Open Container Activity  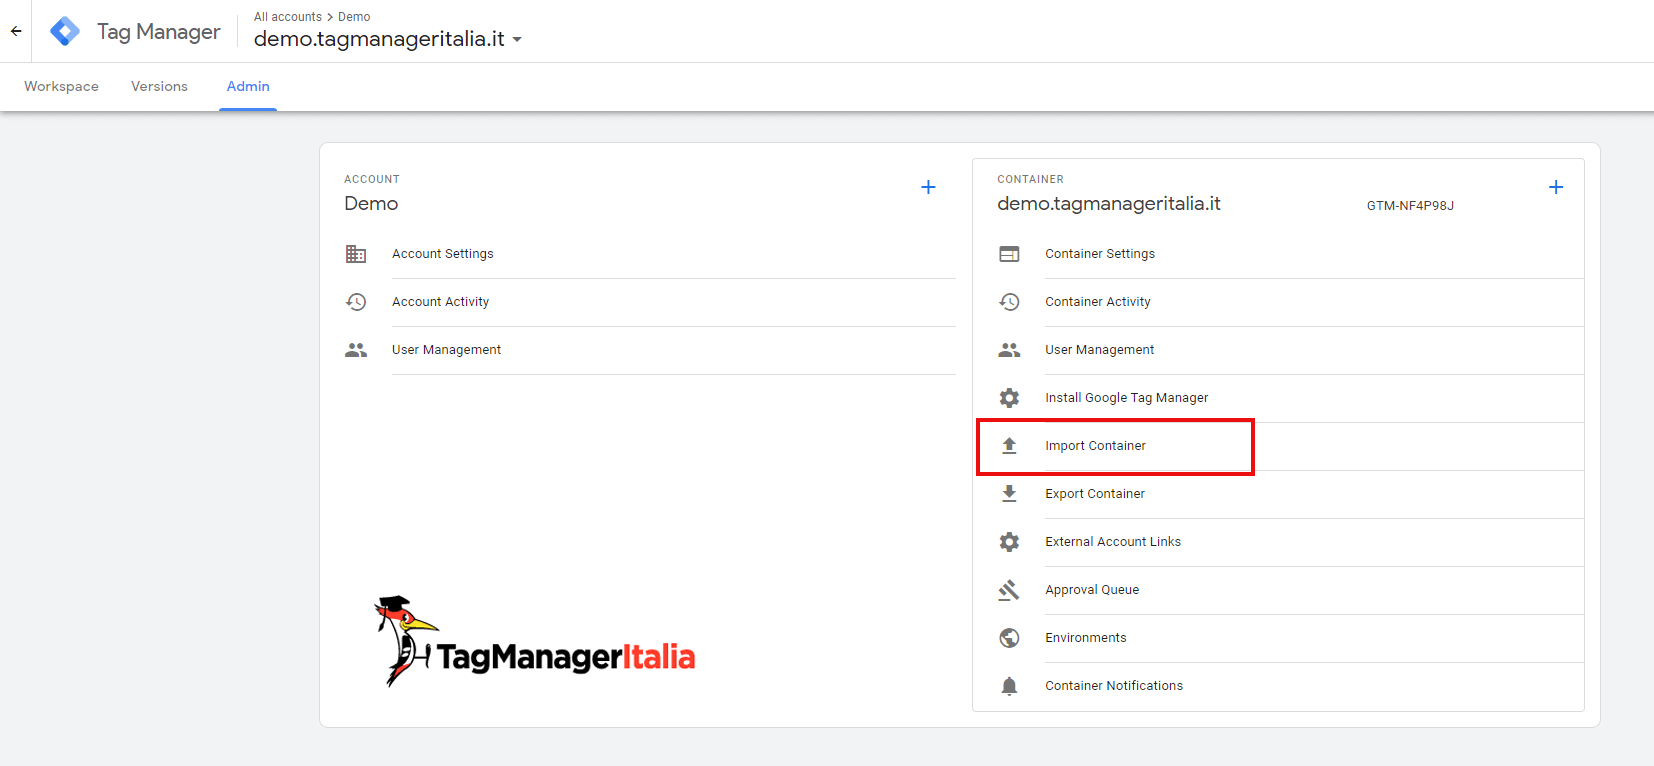(1098, 302)
